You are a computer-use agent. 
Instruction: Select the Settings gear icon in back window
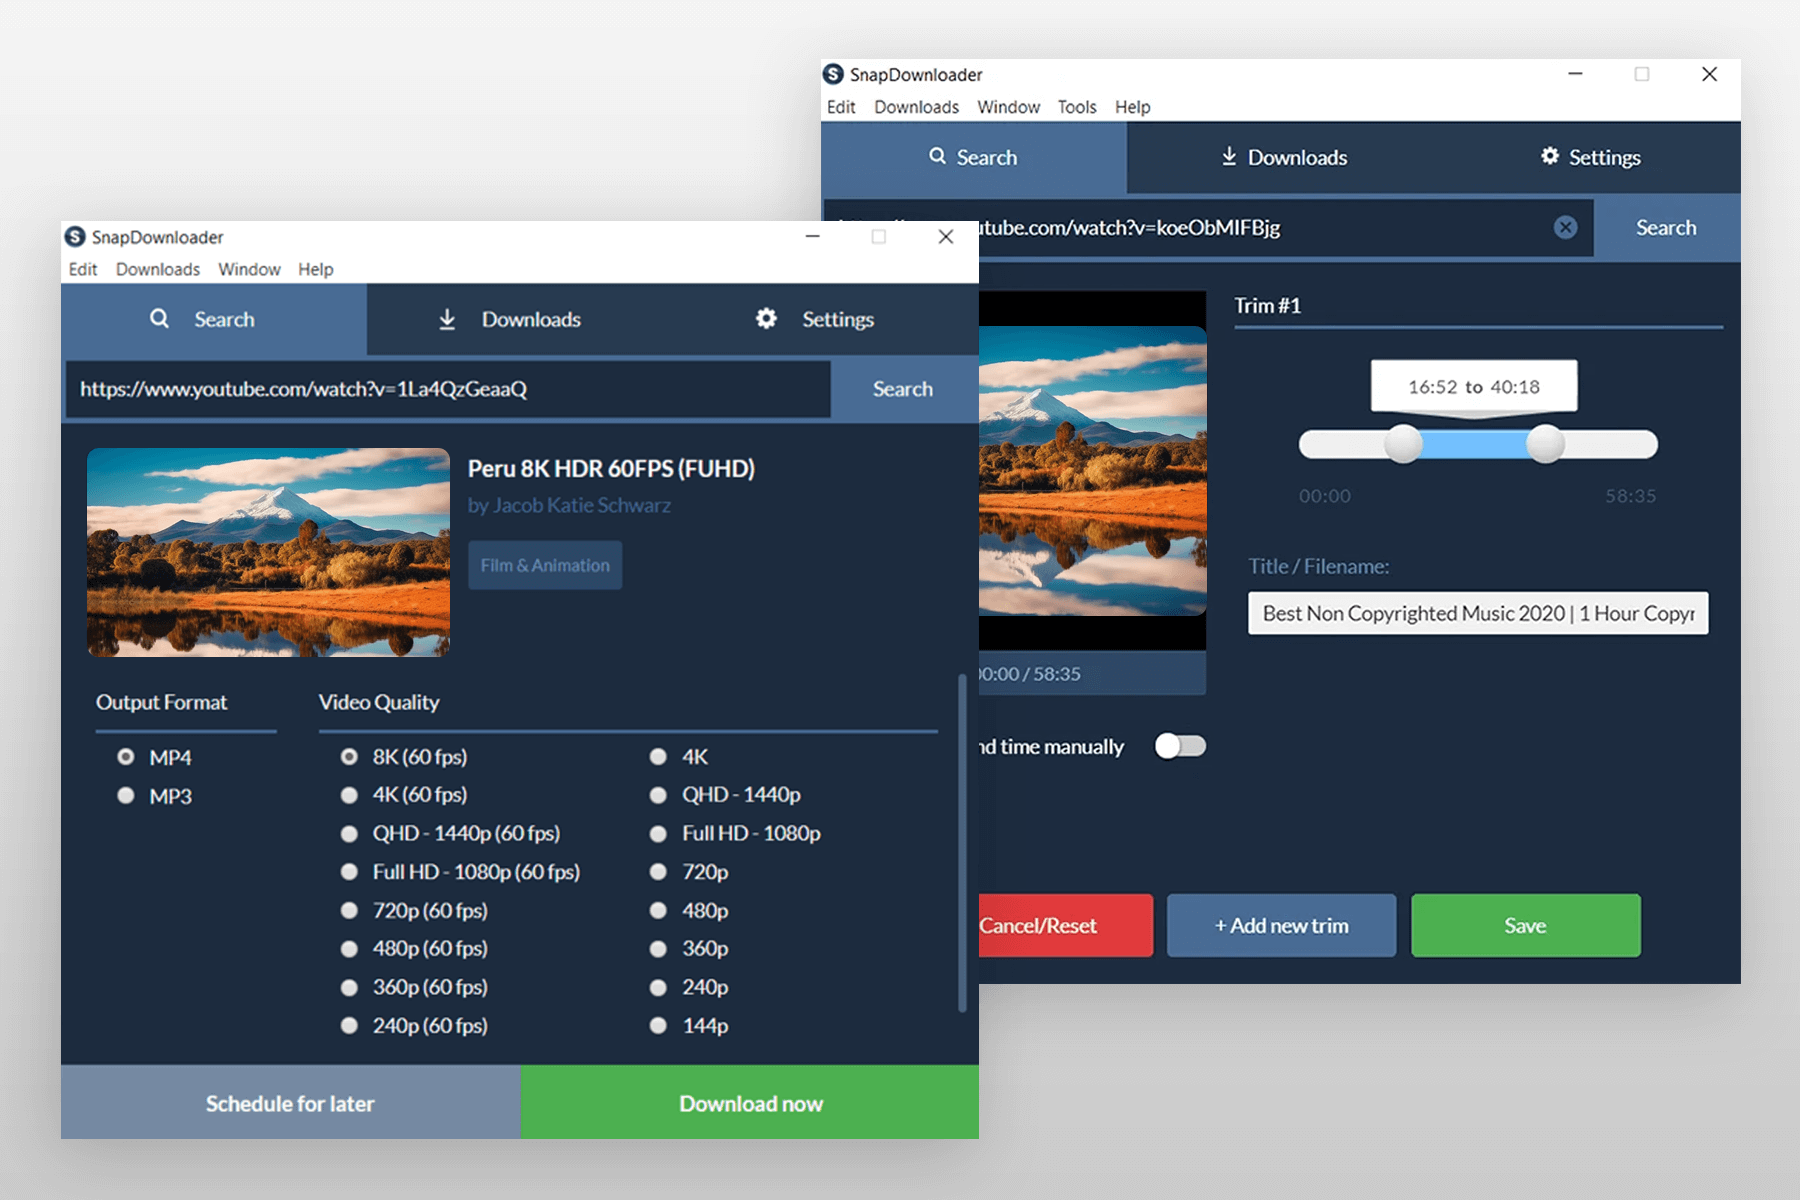(1549, 157)
